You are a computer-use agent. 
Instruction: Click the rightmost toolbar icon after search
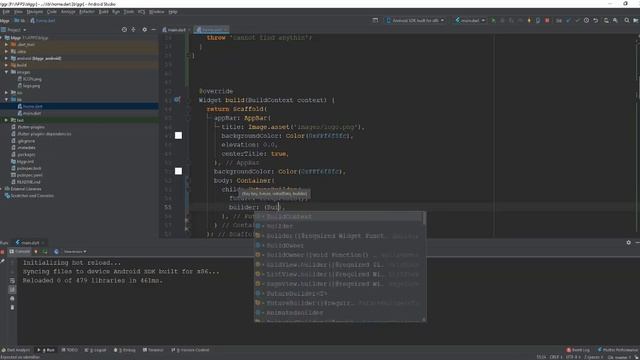pyautogui.click(x=636, y=20)
